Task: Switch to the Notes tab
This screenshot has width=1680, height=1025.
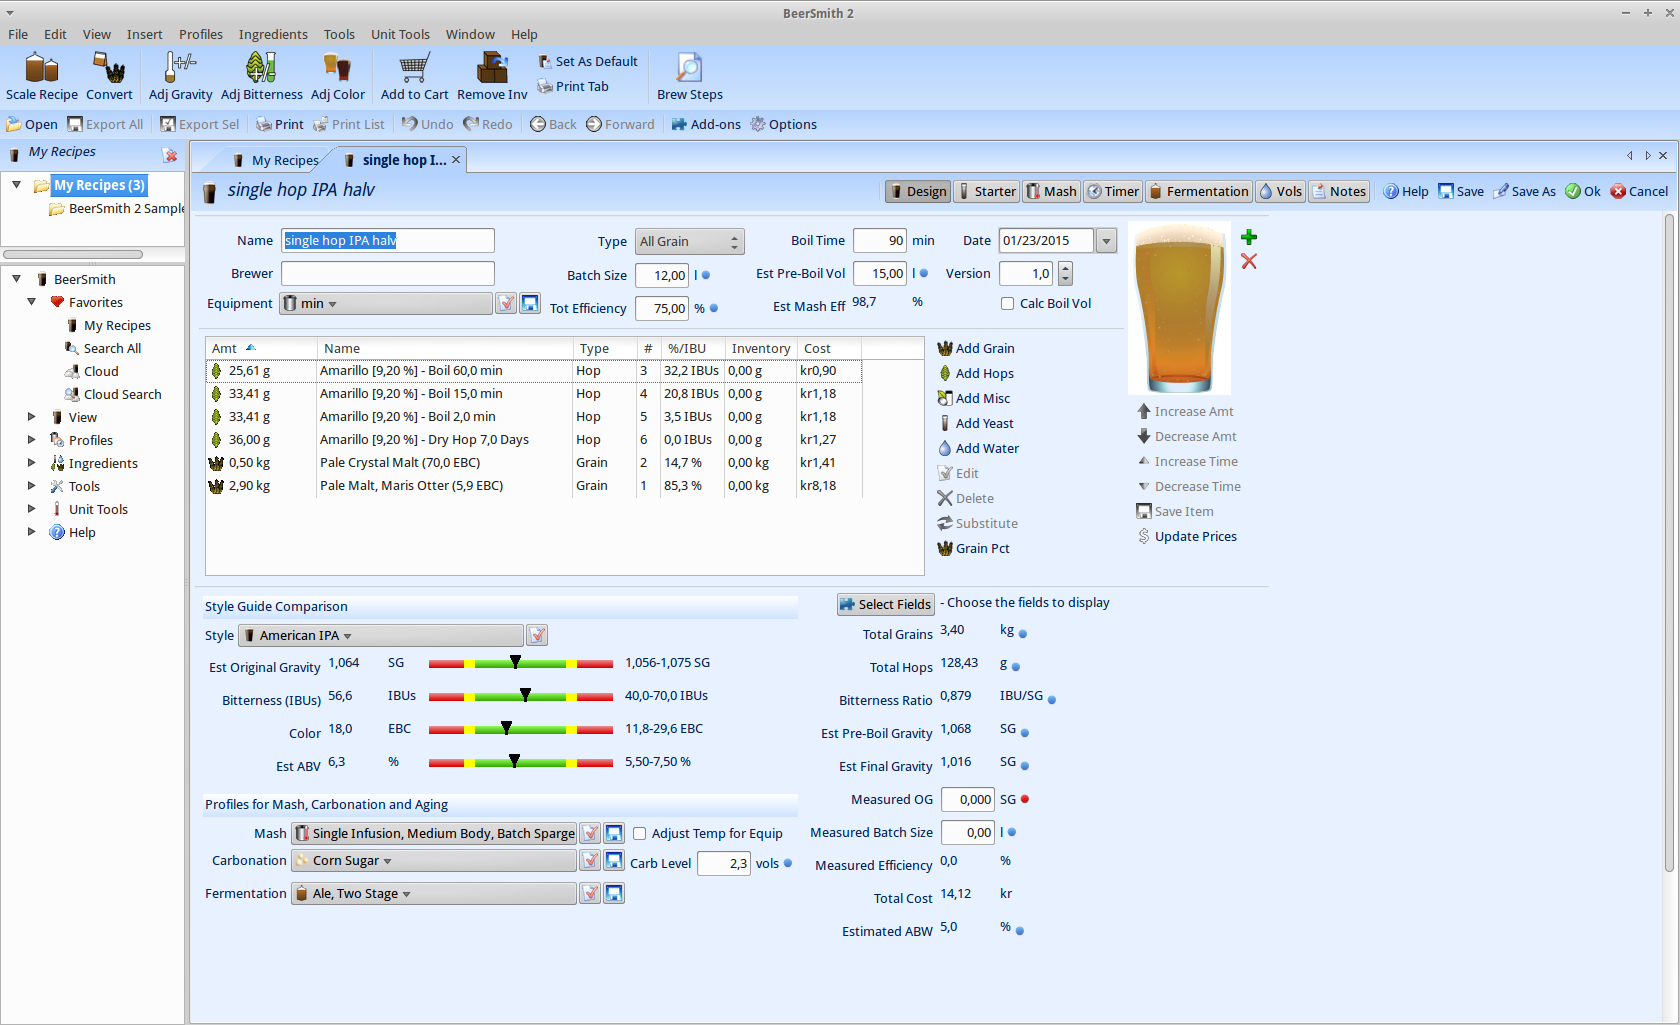Action: pyautogui.click(x=1339, y=191)
